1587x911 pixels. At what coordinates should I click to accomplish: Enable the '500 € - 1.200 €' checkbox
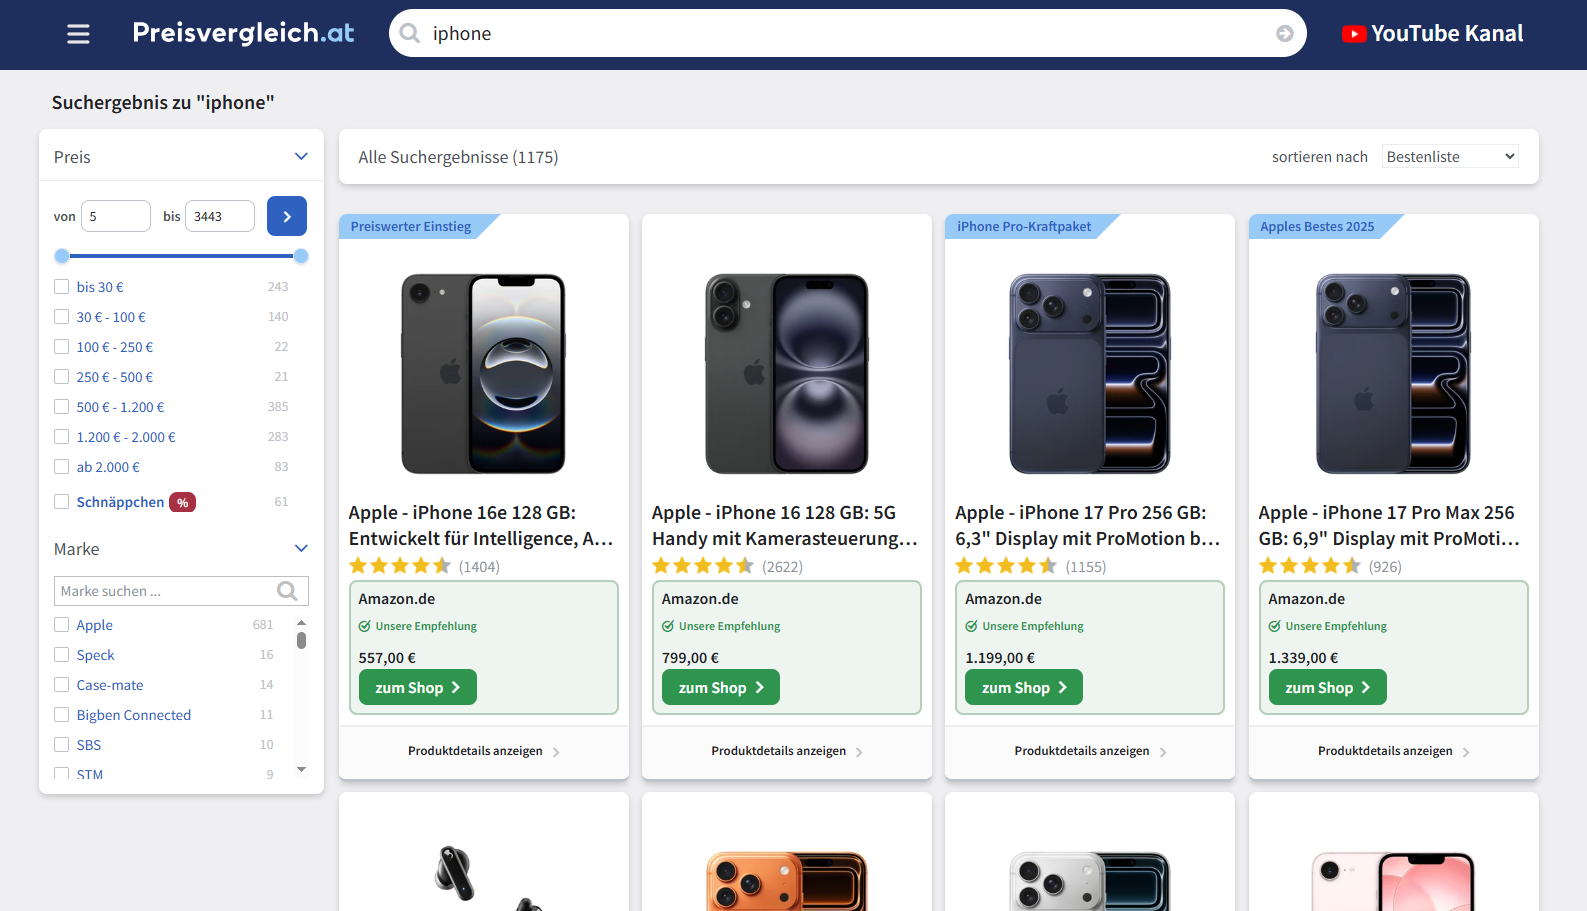pyautogui.click(x=62, y=407)
